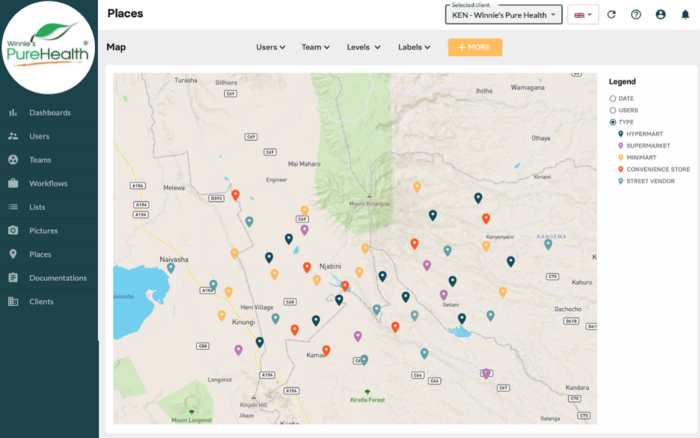Click the red pin just right of Njabini
The image size is (700, 438).
click(345, 286)
